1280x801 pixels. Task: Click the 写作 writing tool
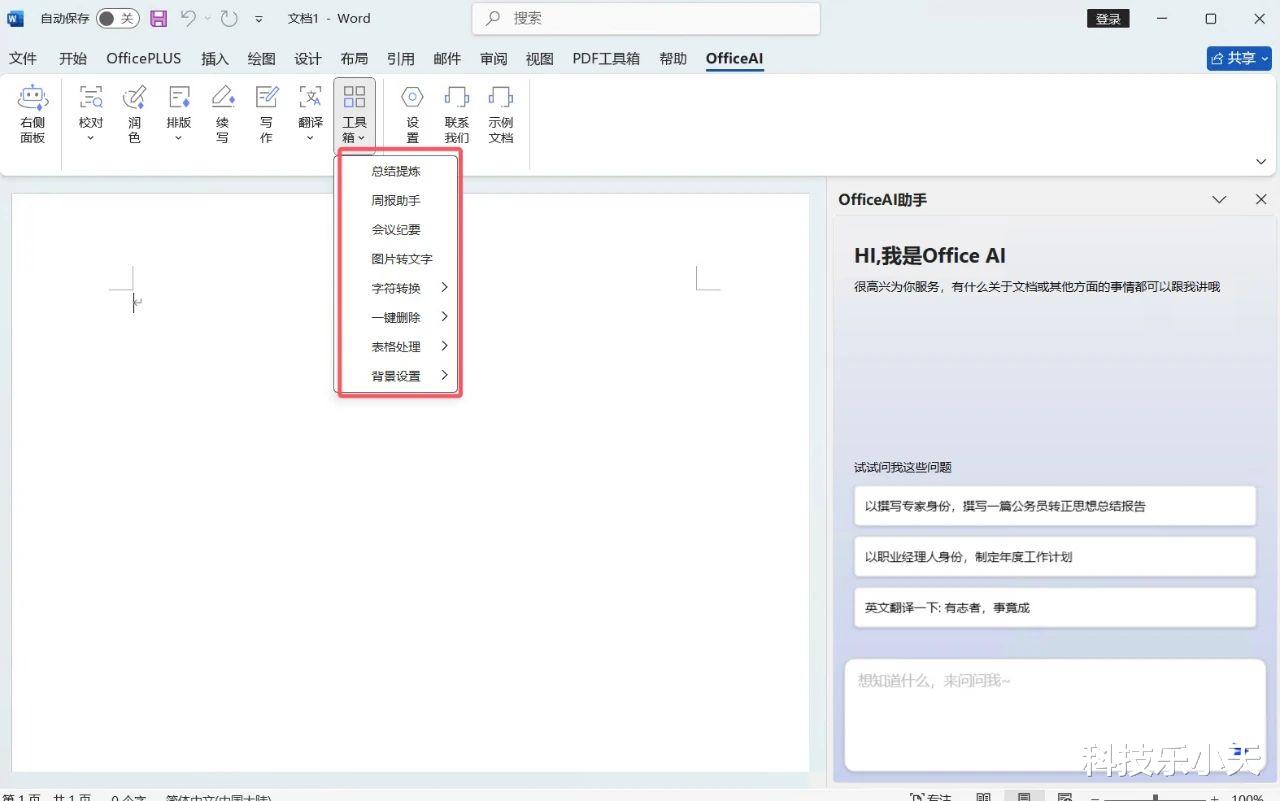[x=266, y=114]
